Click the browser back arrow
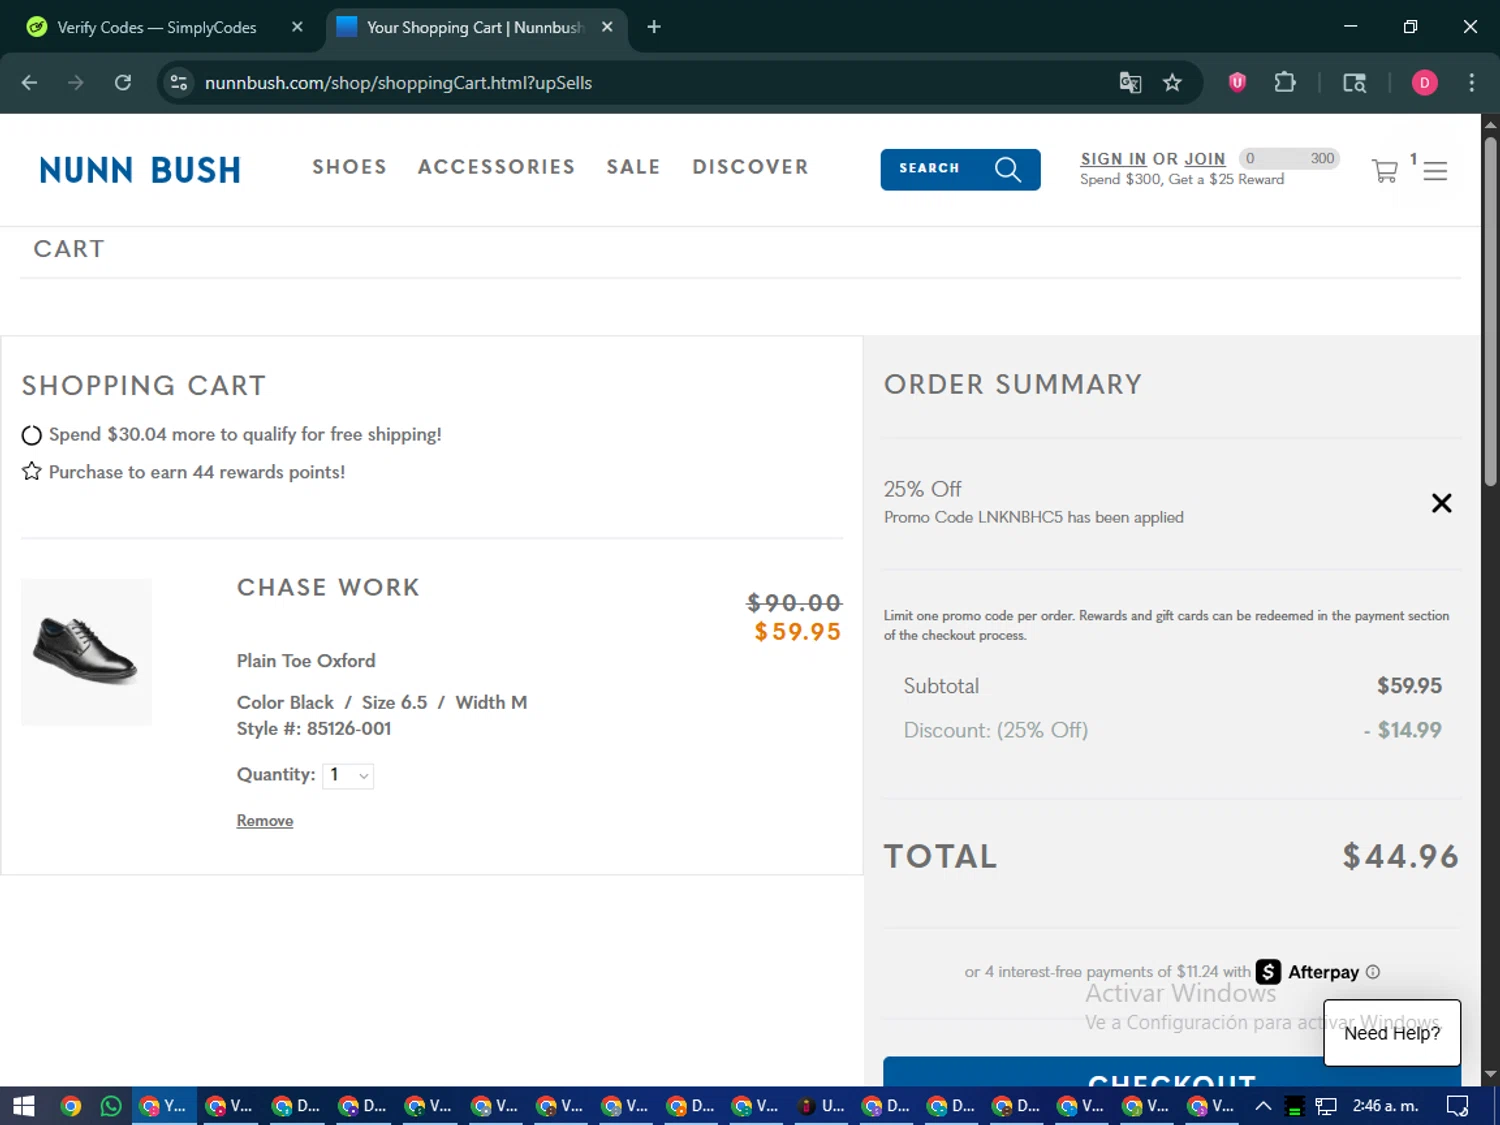The width and height of the screenshot is (1500, 1125). click(29, 83)
